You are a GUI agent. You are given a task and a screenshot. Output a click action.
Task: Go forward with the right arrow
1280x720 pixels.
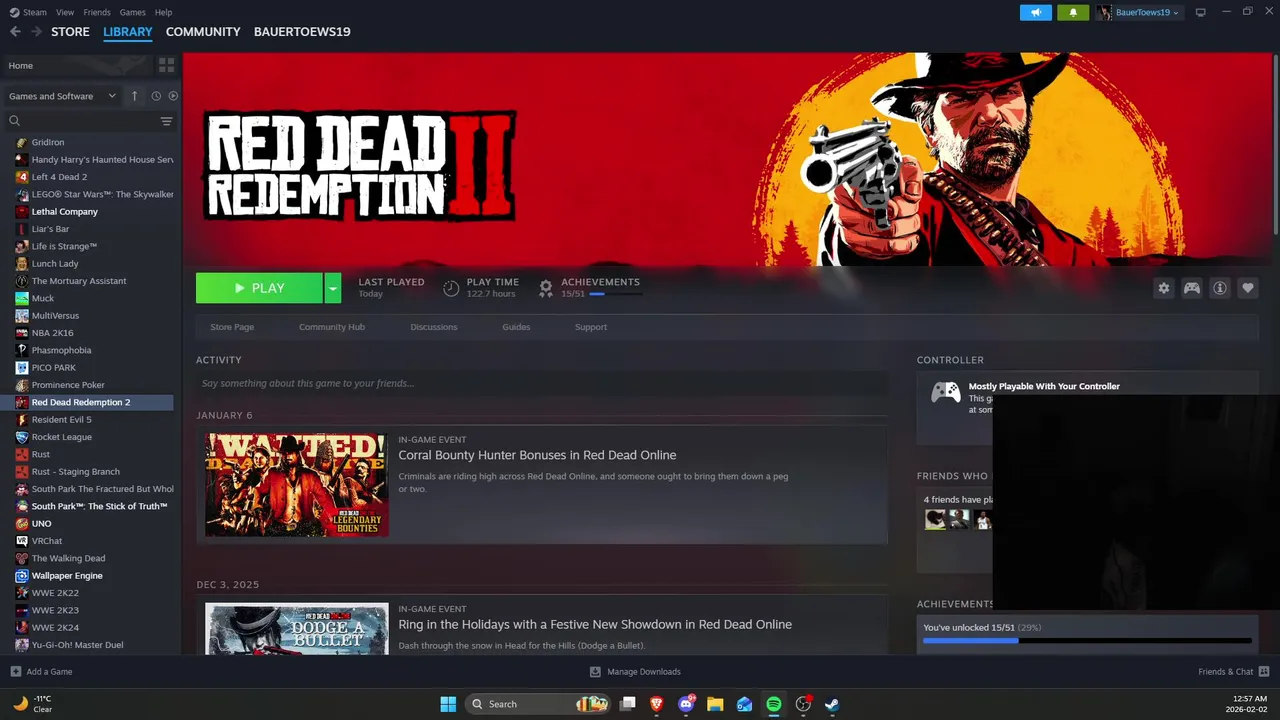(x=37, y=32)
